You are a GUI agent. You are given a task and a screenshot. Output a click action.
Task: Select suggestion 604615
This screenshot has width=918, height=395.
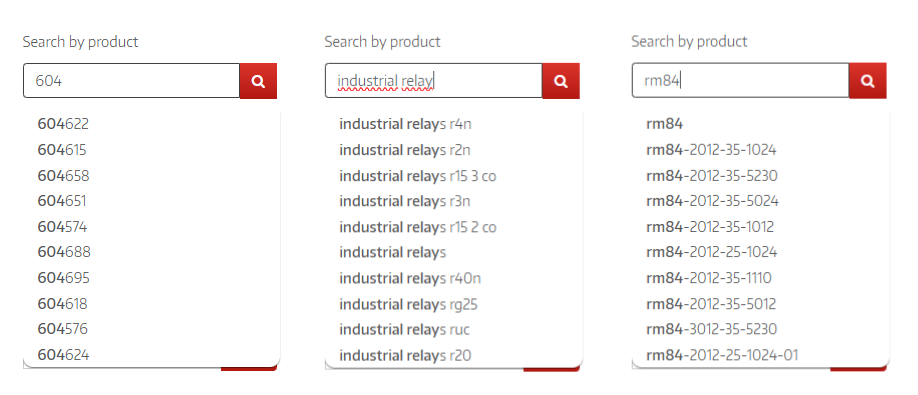point(62,150)
